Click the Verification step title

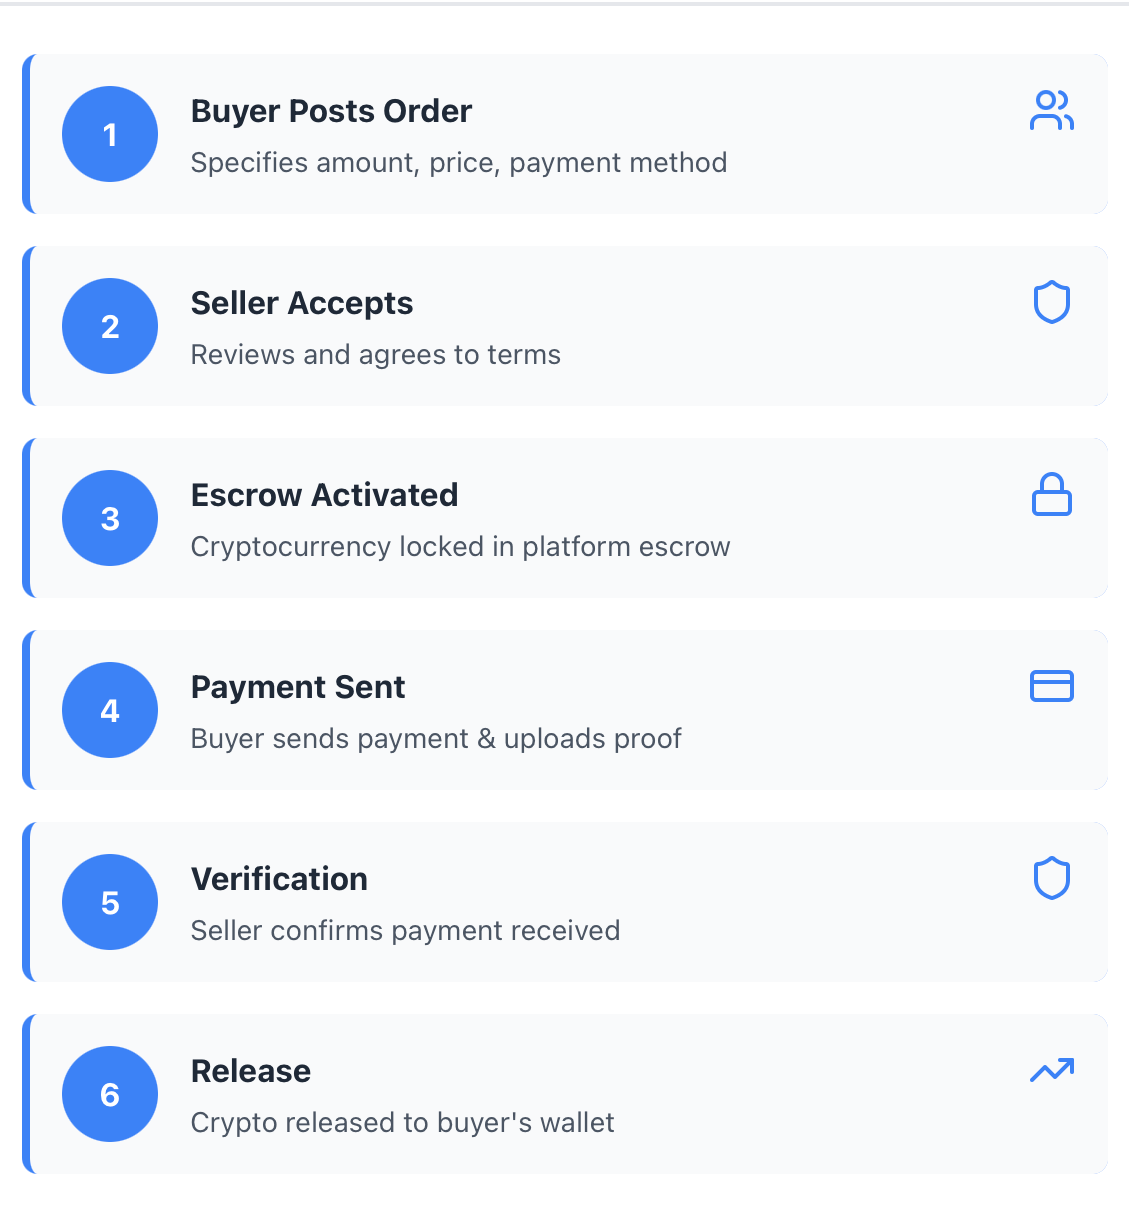coord(279,879)
